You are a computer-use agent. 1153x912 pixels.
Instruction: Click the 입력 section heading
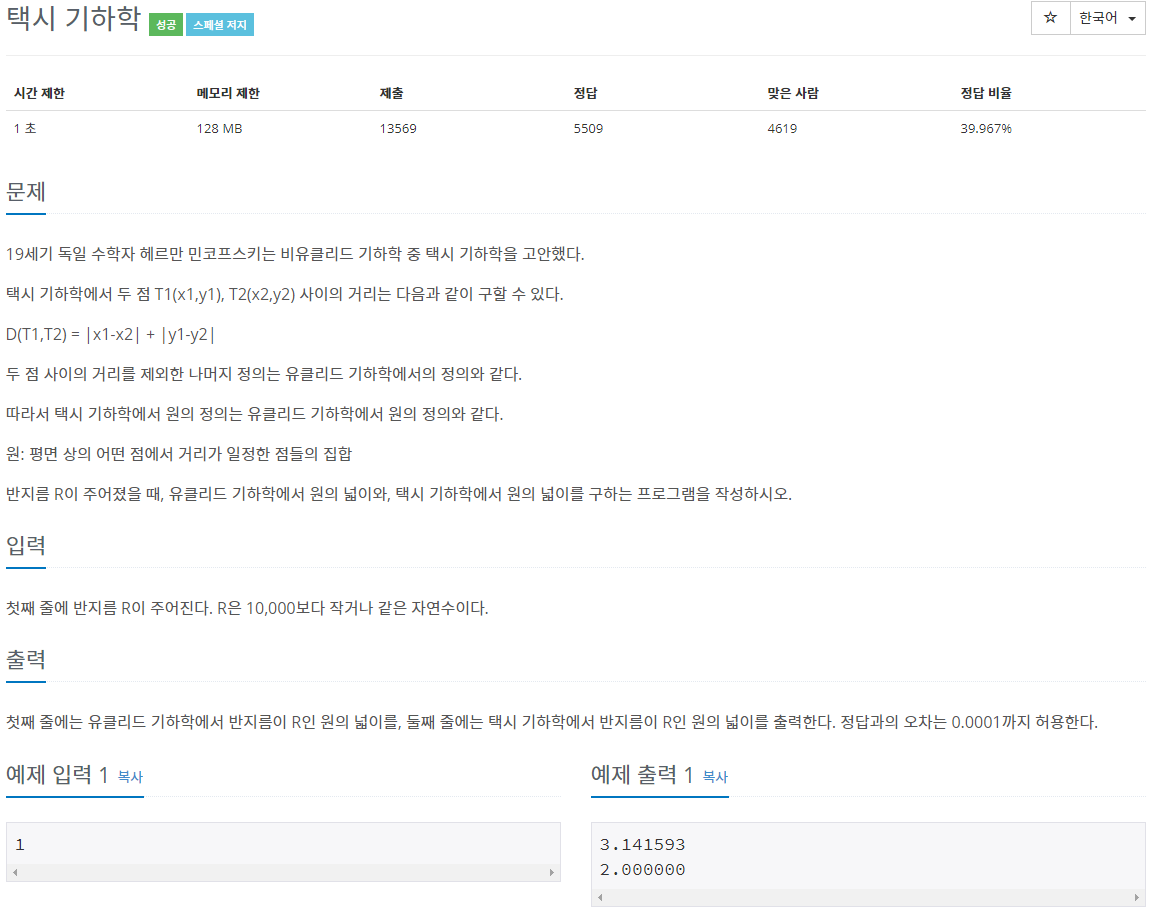[x=26, y=546]
